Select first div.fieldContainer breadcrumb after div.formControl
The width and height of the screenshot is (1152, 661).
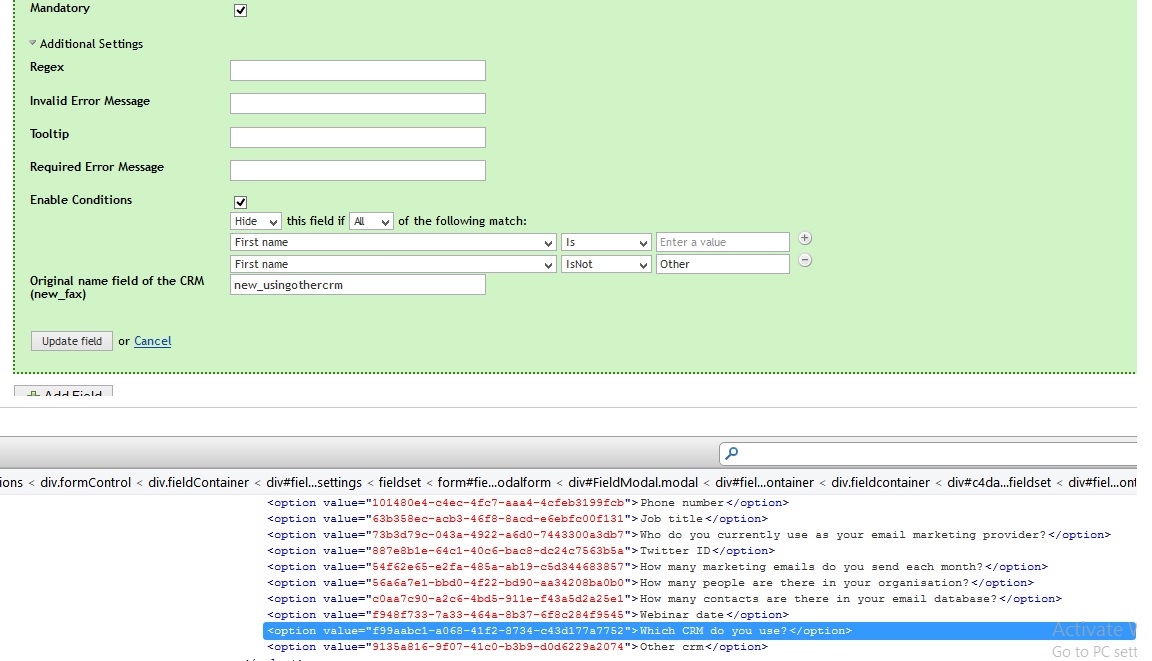tap(198, 483)
